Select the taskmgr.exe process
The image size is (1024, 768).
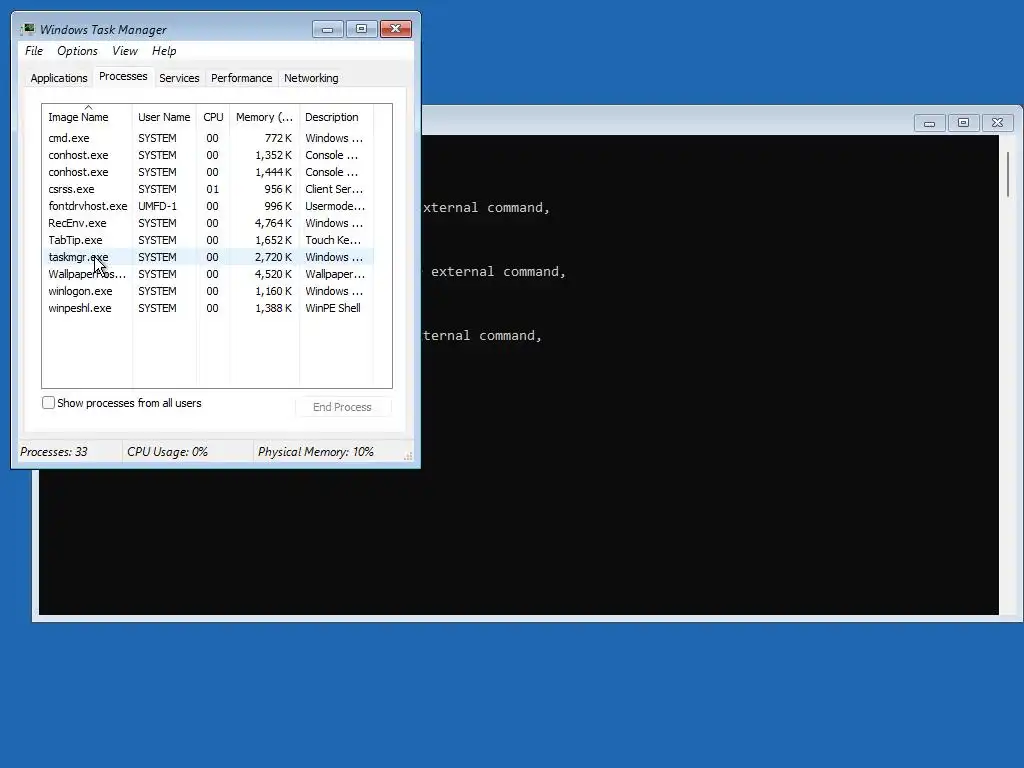pyautogui.click(x=208, y=257)
